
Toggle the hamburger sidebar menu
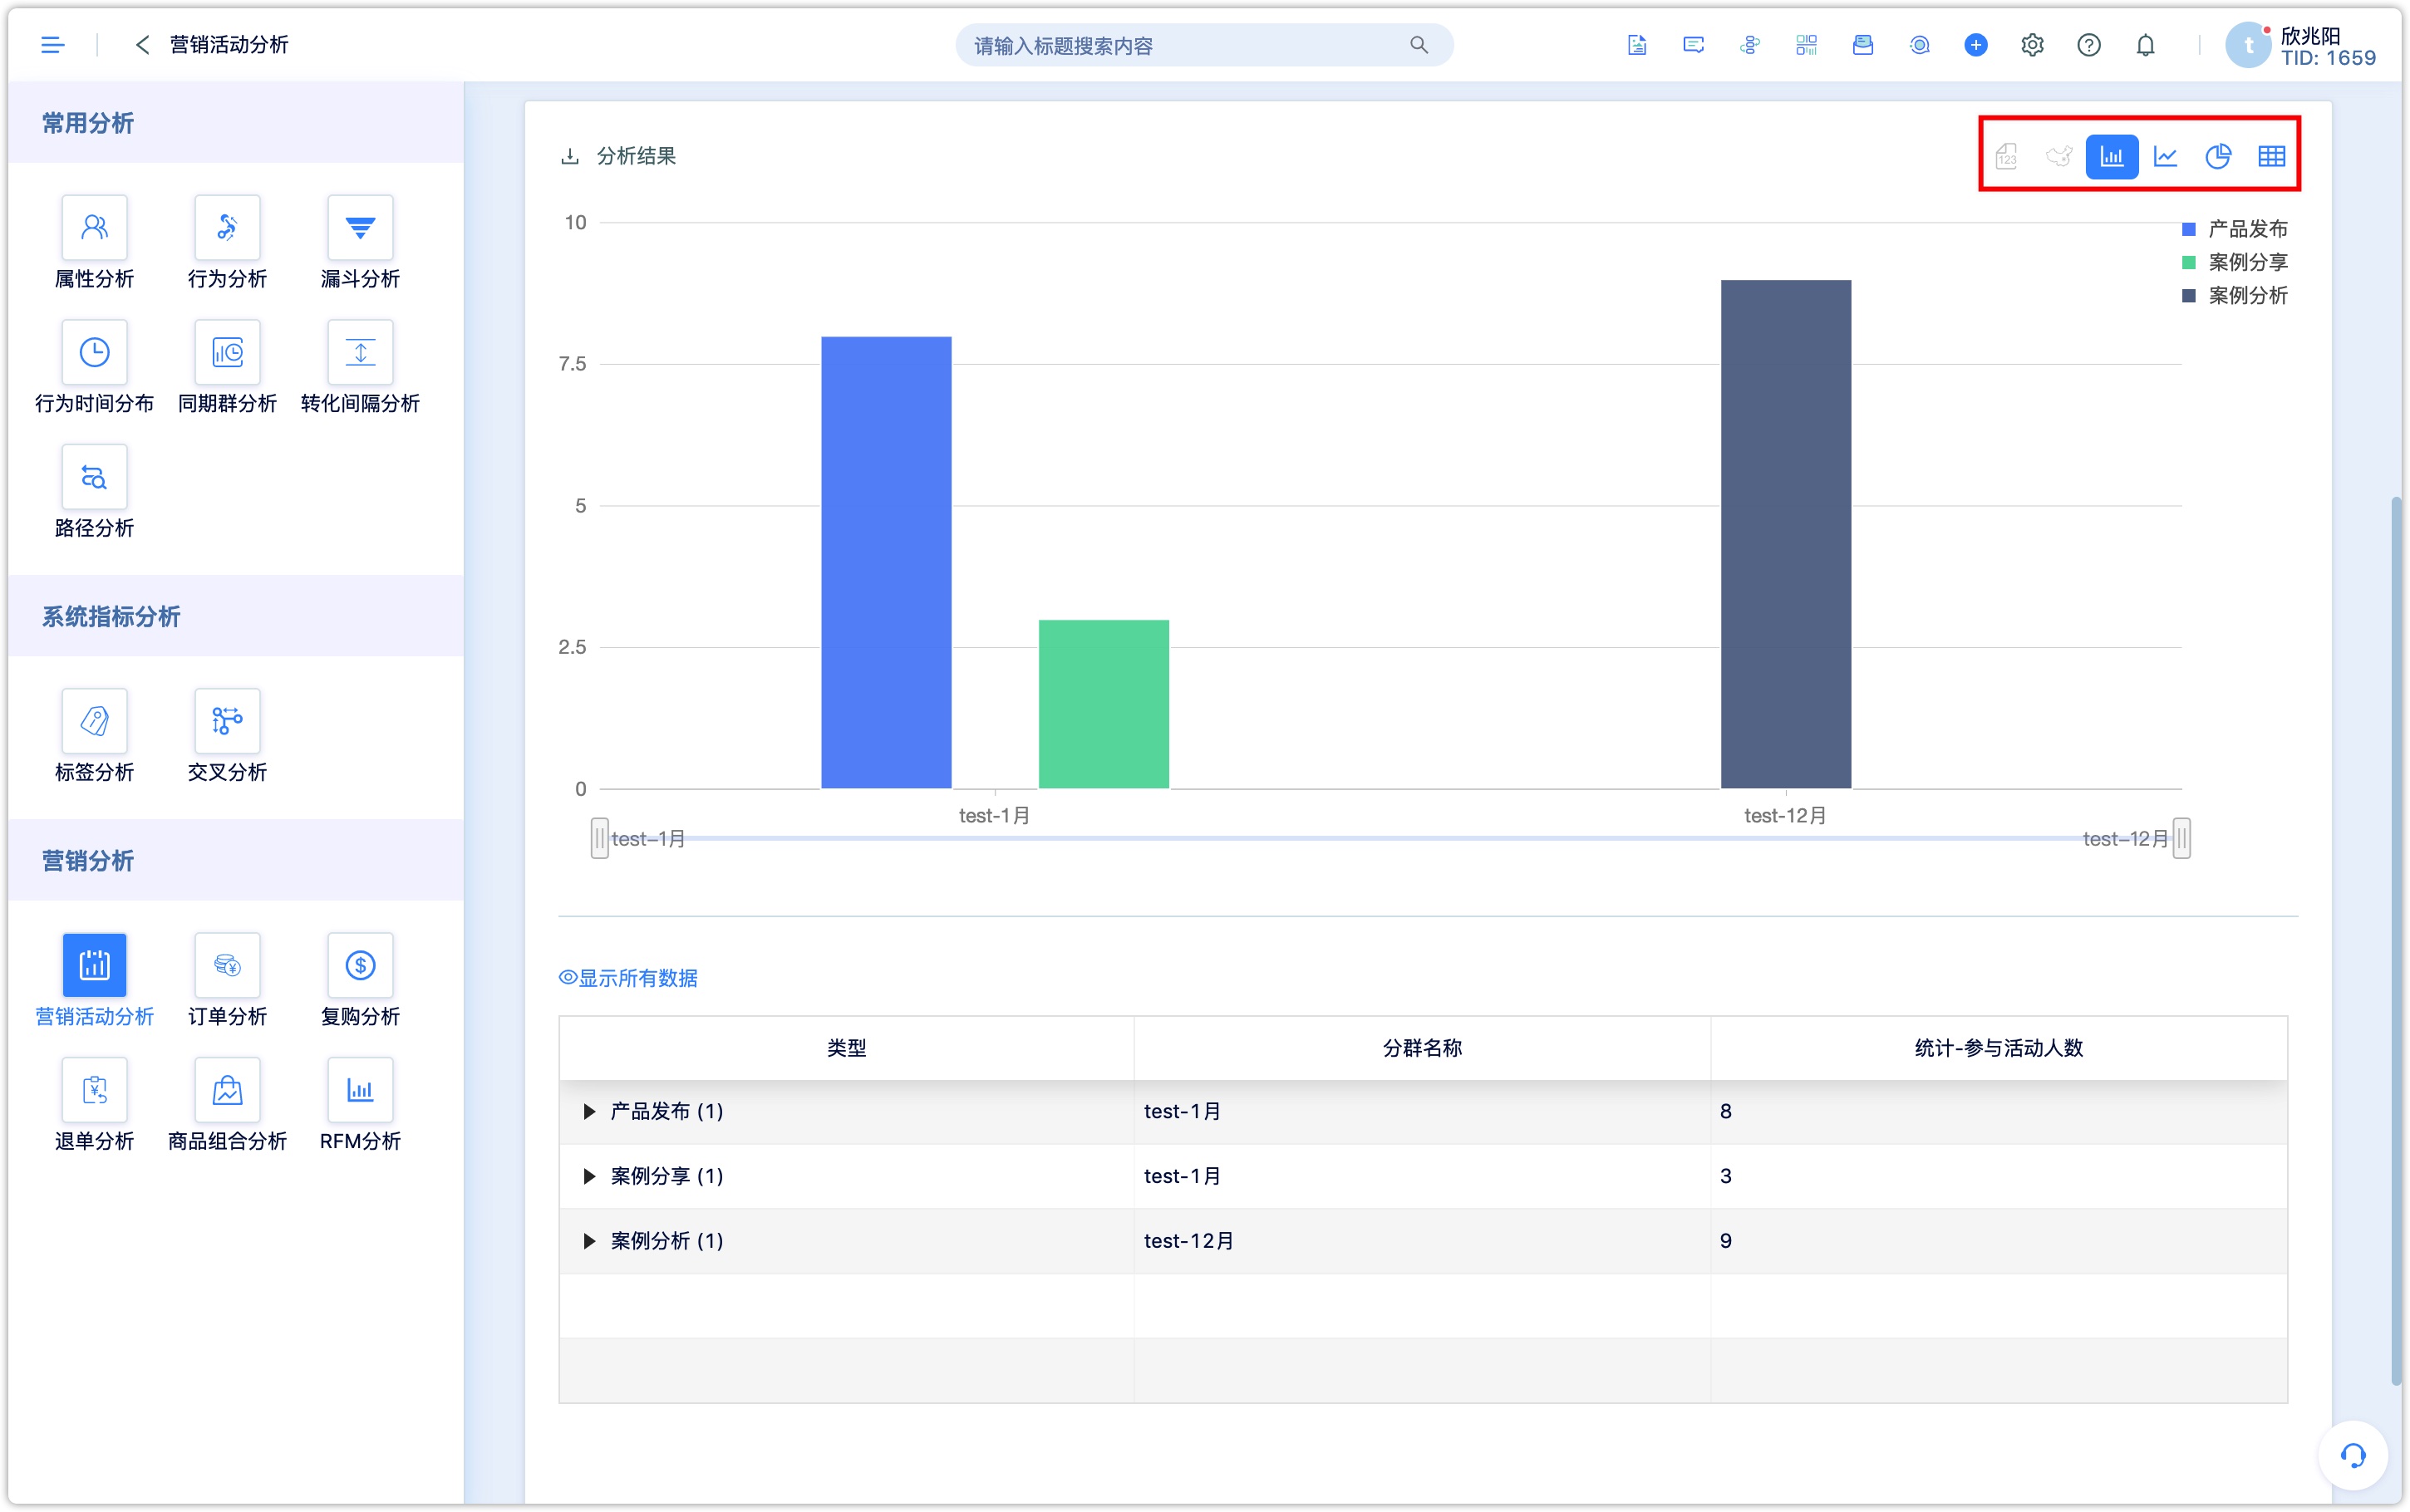point(52,45)
